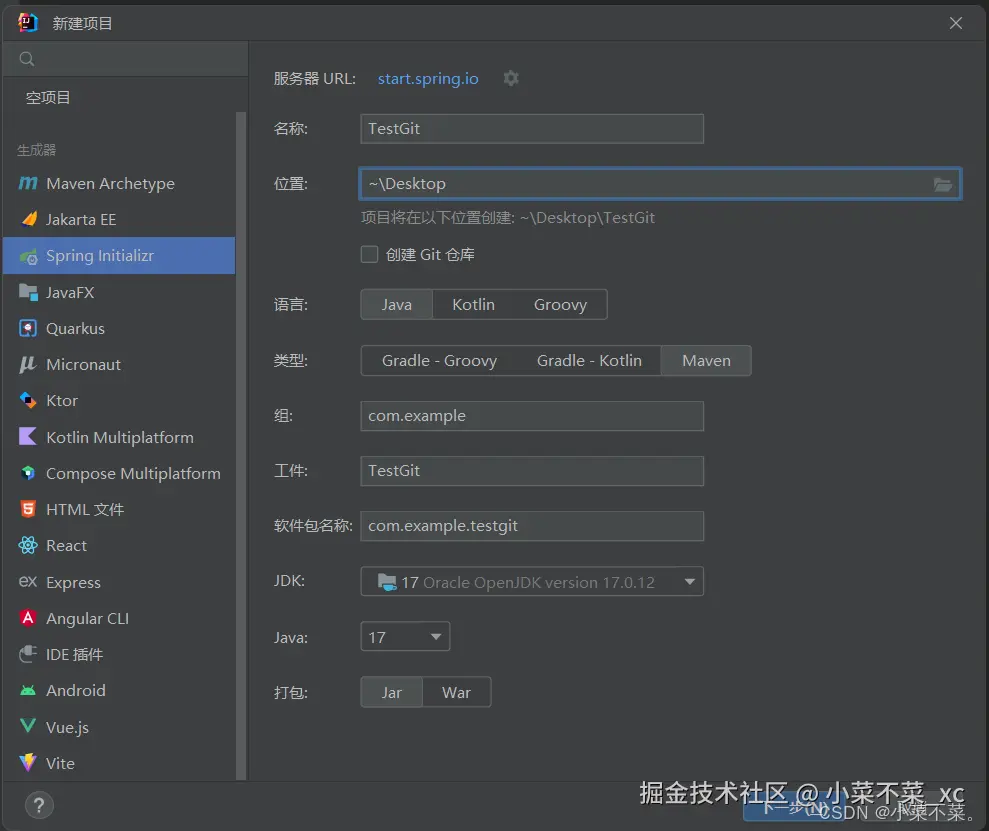
Task: Open help with the question mark button
Action: point(39,805)
